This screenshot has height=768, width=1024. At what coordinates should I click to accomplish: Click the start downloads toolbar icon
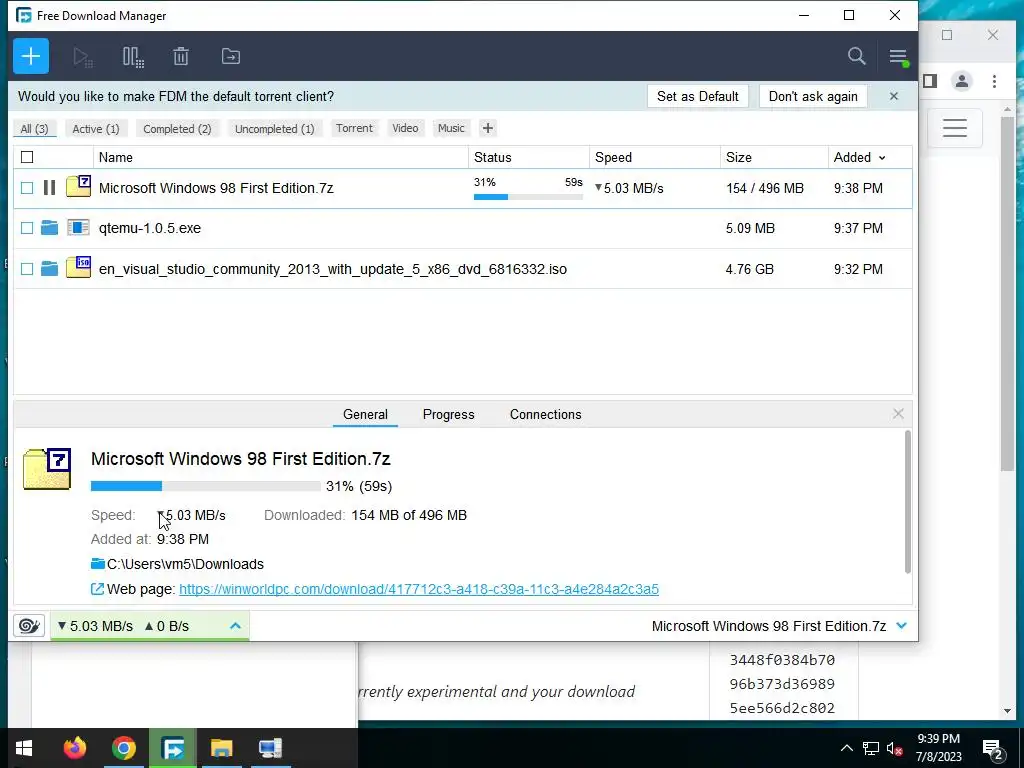[x=82, y=57]
